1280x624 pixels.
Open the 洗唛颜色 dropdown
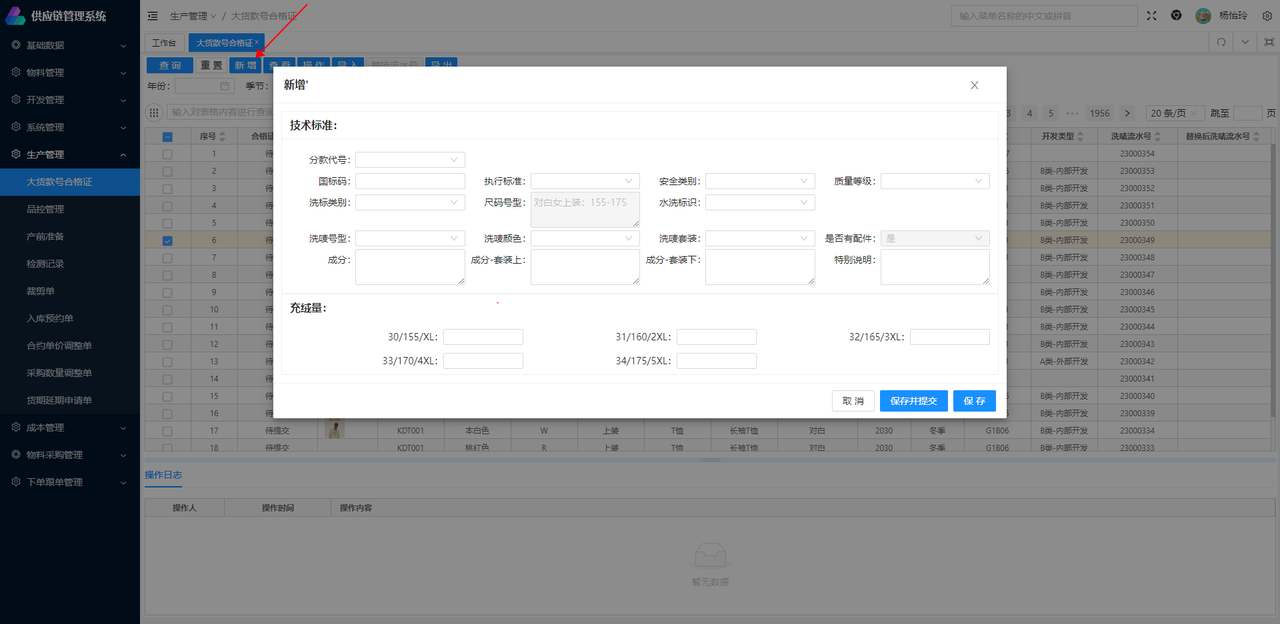click(x=585, y=239)
